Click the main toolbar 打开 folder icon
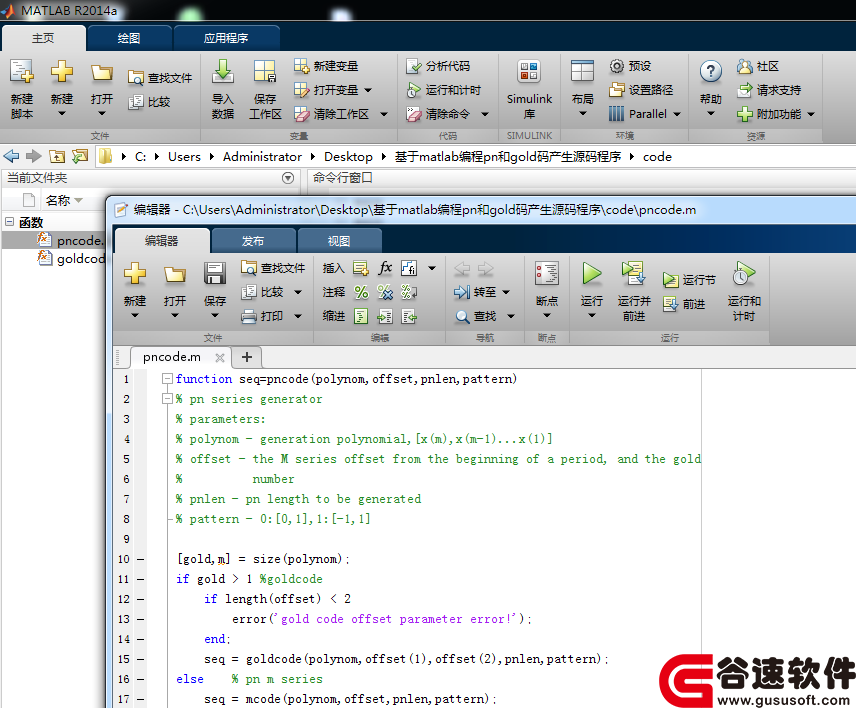 [x=102, y=73]
